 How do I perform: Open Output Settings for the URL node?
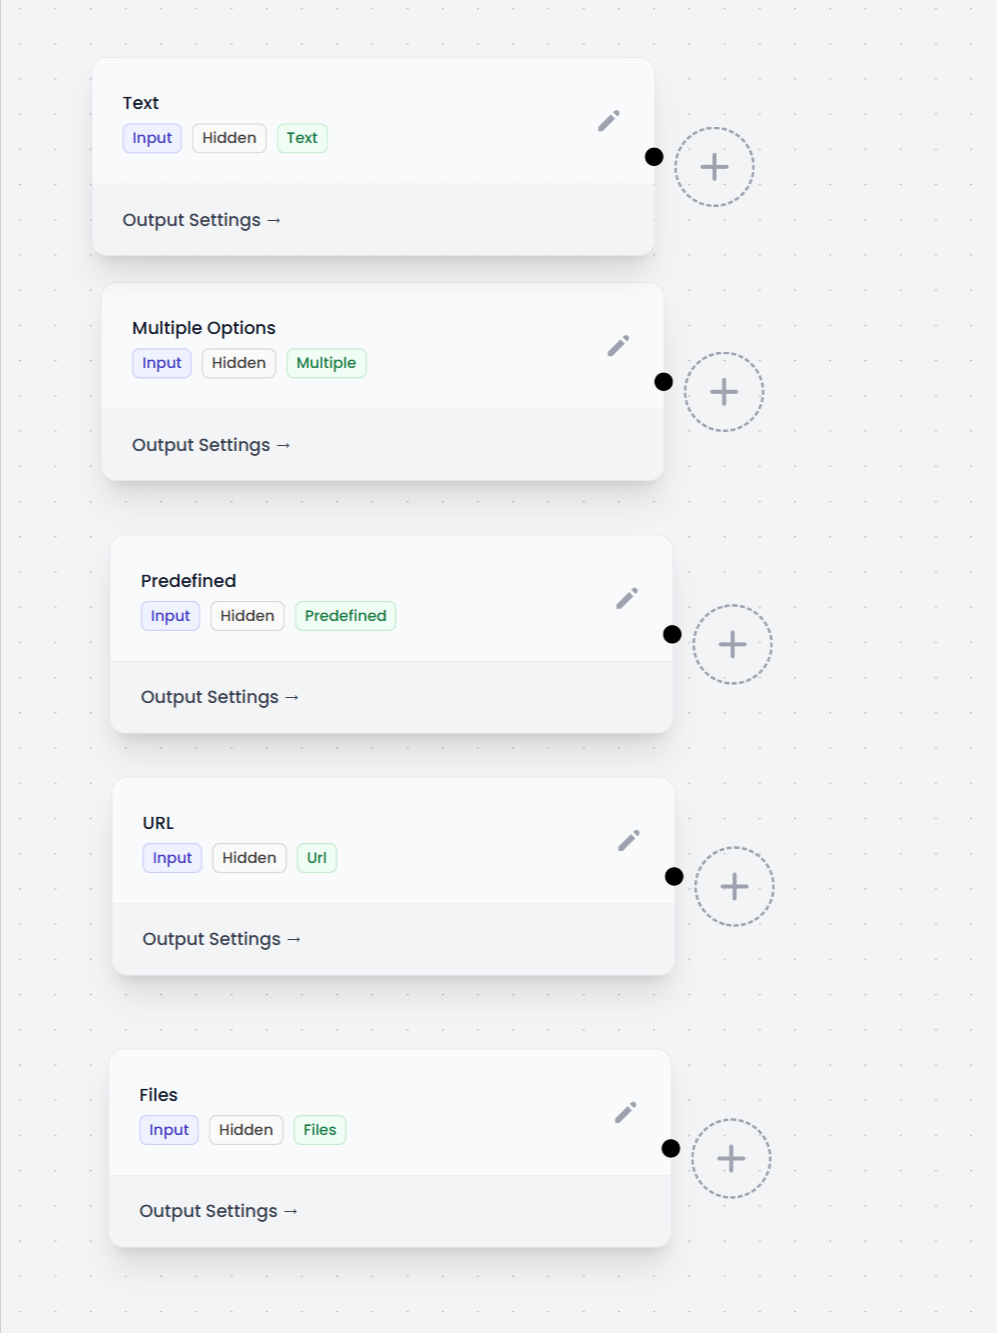click(222, 939)
